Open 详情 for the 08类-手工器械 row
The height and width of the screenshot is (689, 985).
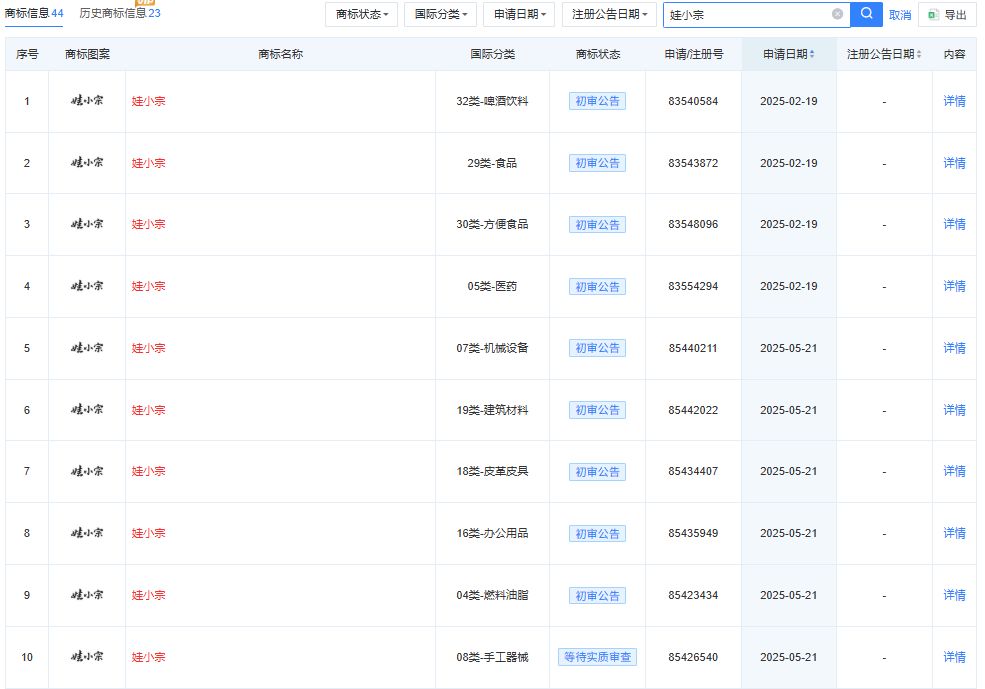[954, 657]
